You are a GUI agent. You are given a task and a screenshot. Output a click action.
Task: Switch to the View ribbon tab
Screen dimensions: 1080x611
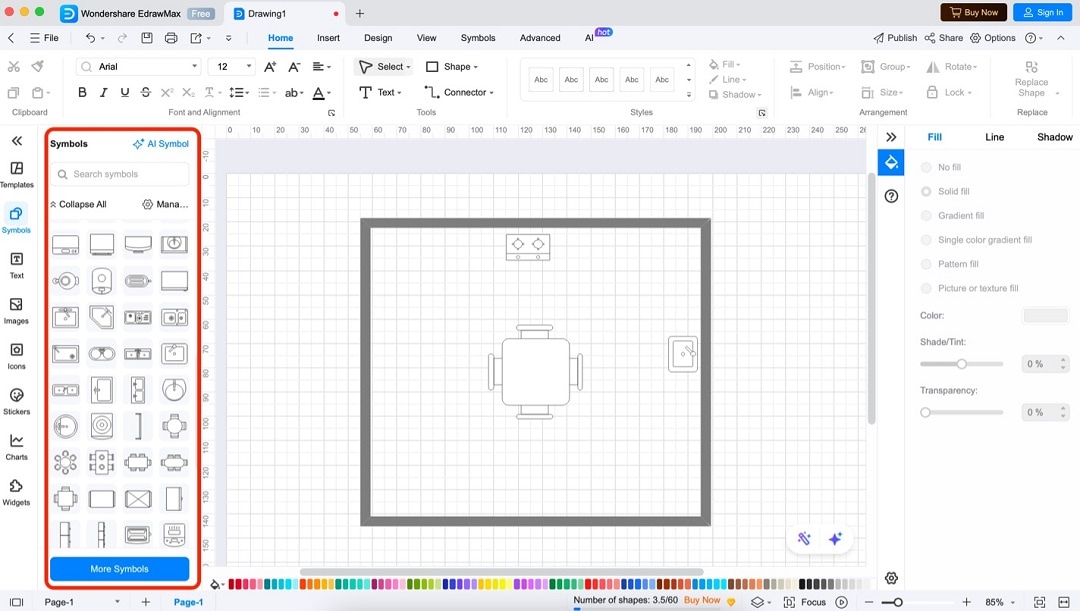point(426,38)
